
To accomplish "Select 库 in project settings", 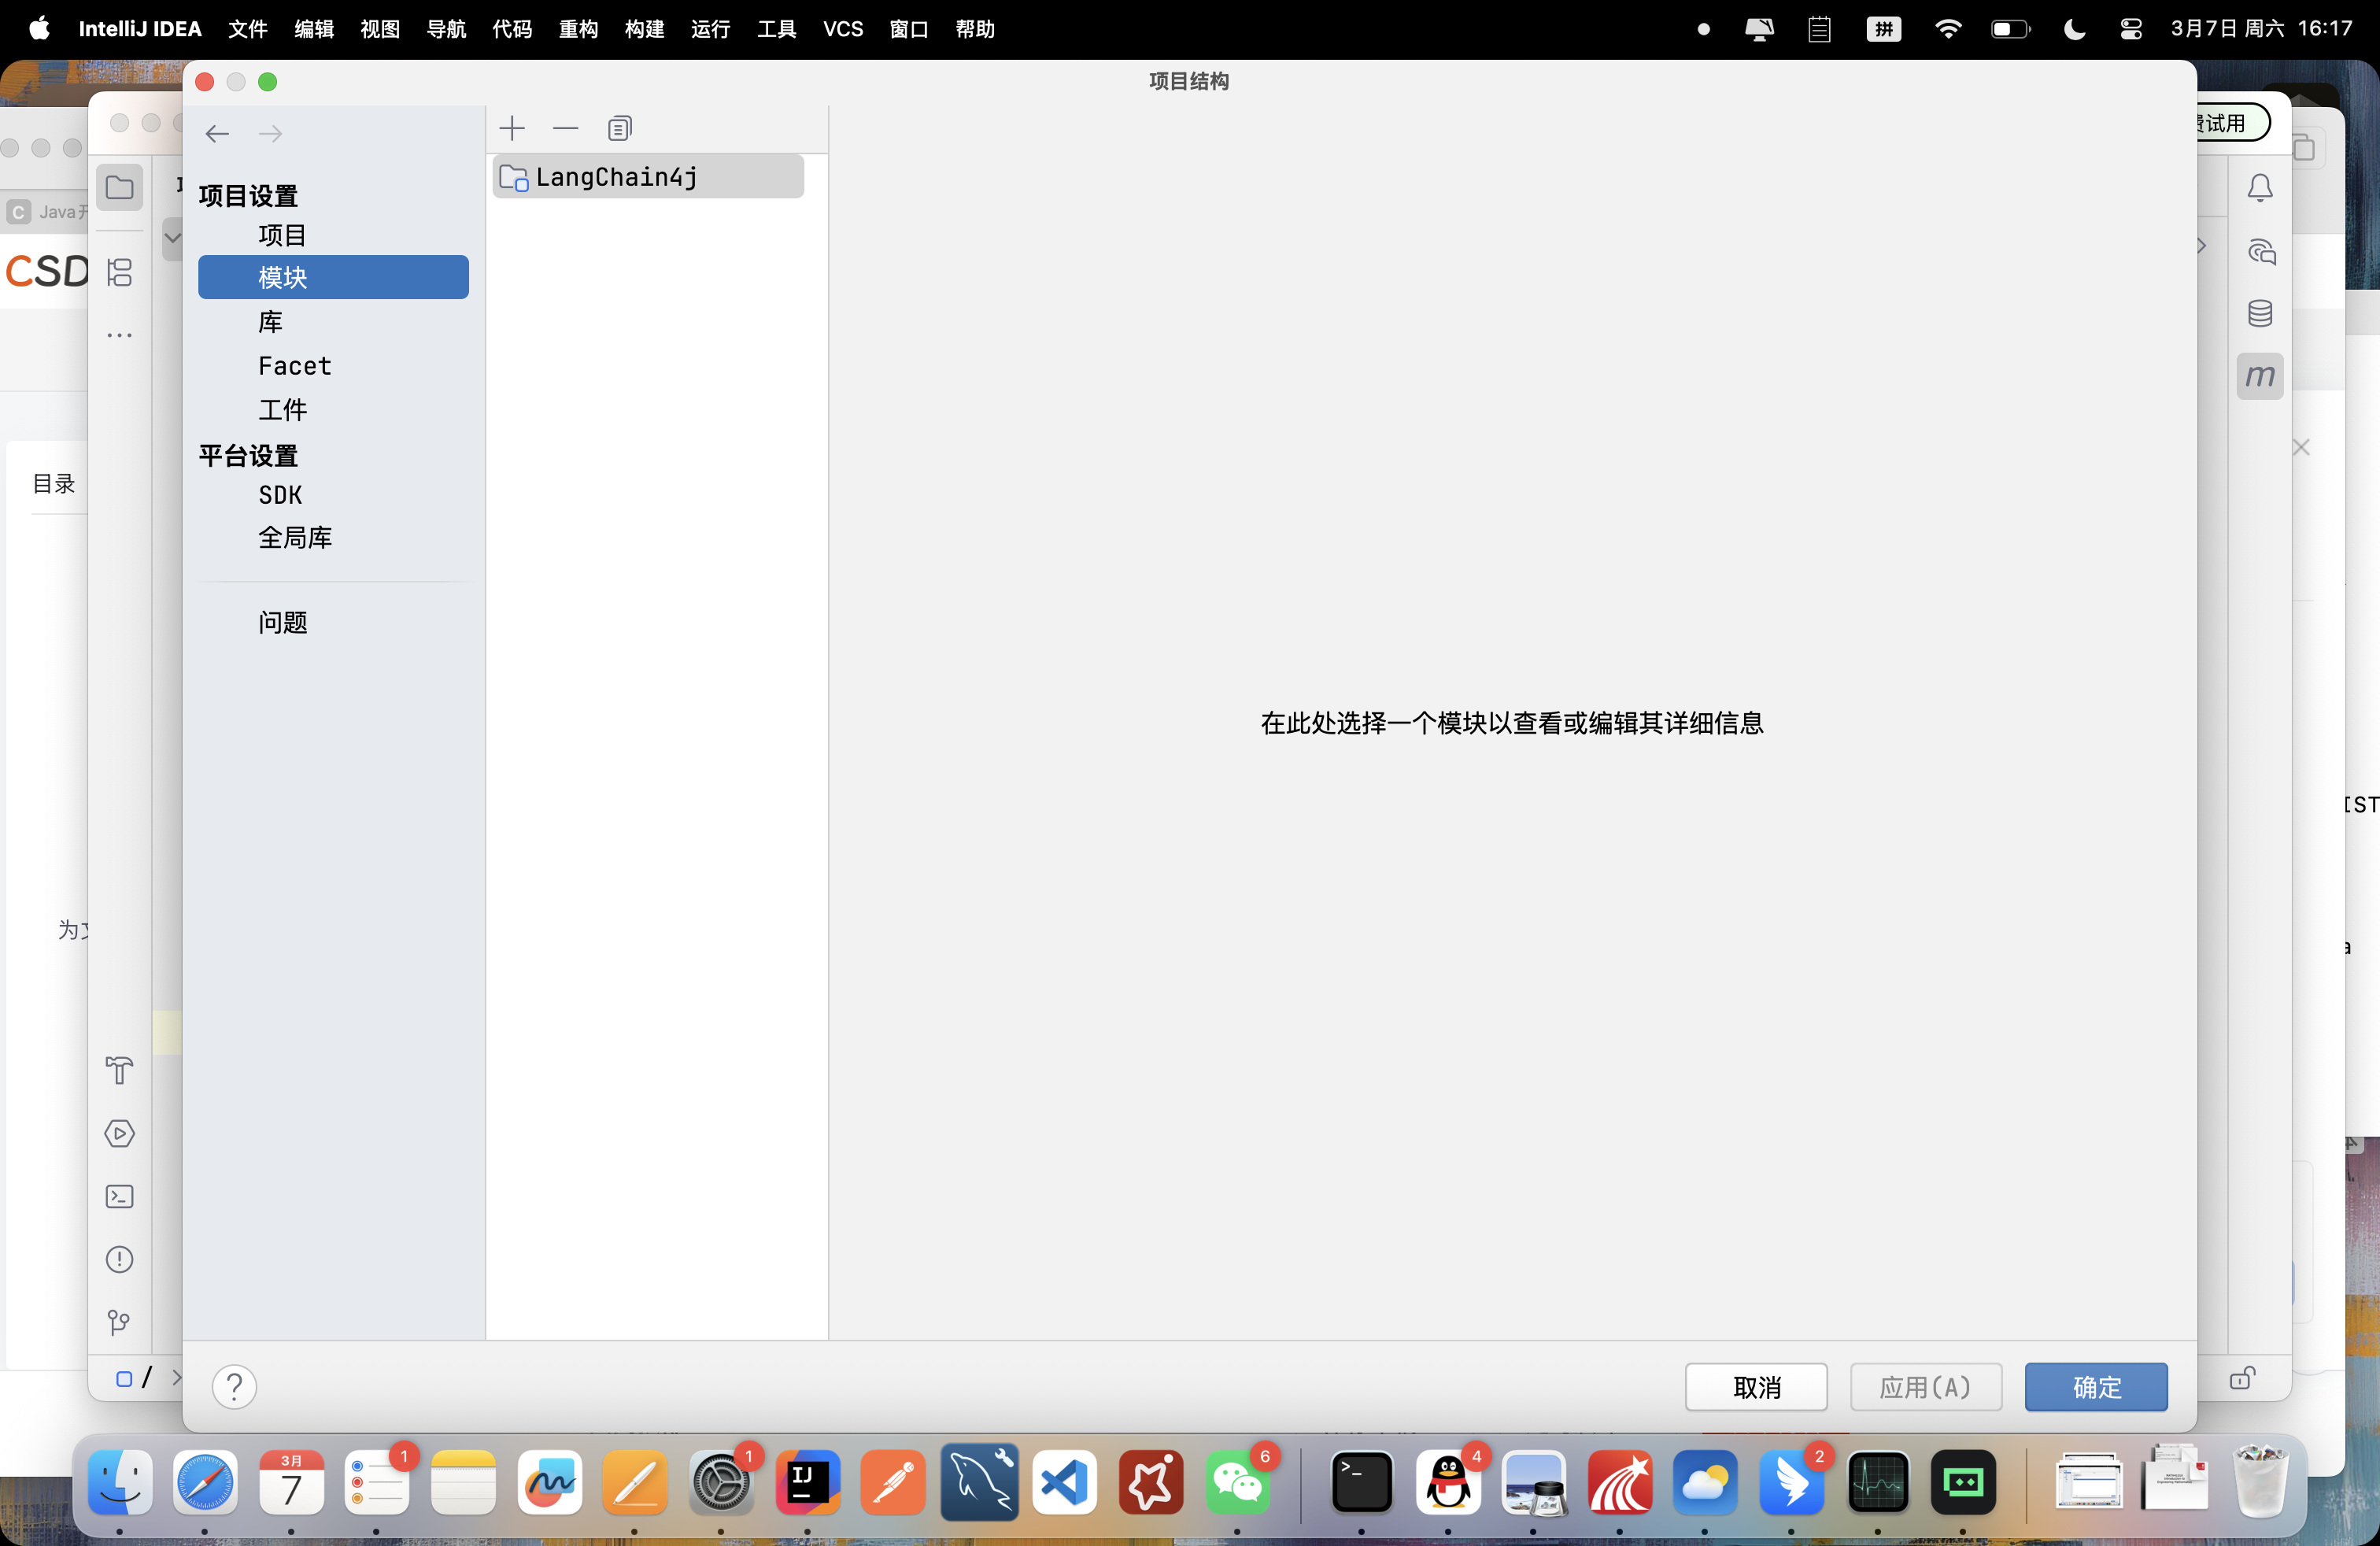I will (270, 322).
